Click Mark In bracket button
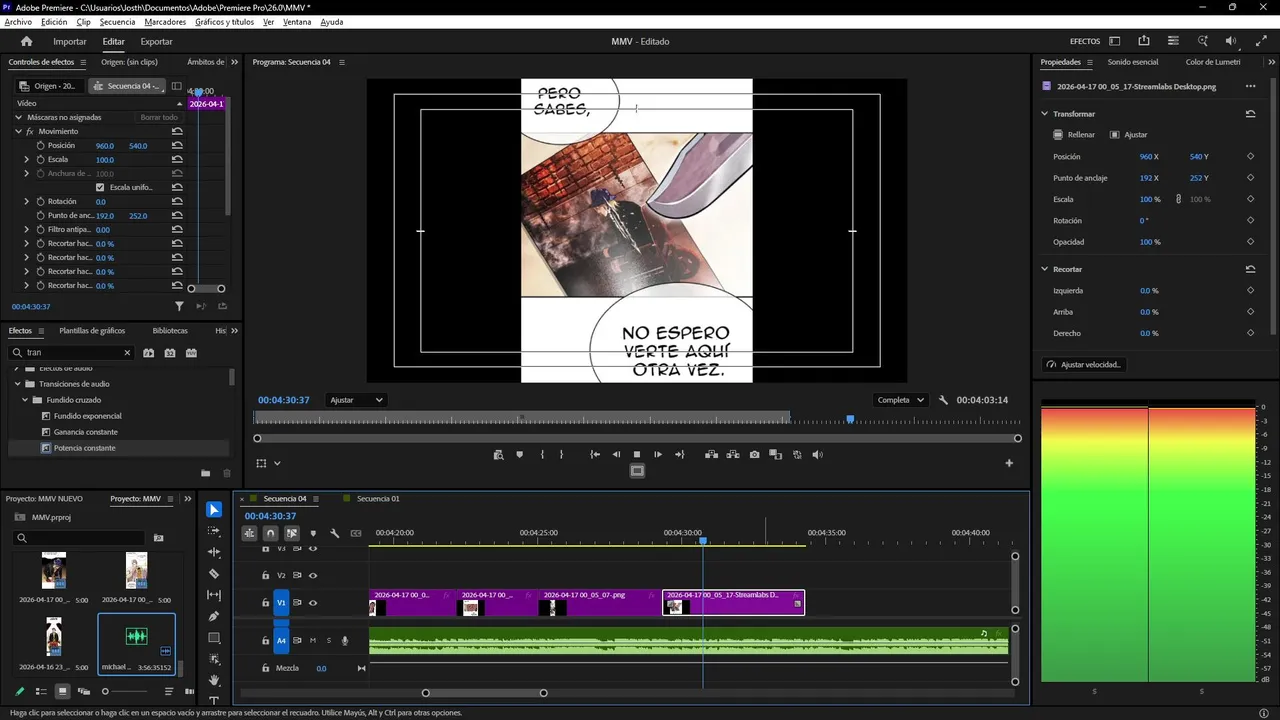The image size is (1280, 720). pos(542,455)
